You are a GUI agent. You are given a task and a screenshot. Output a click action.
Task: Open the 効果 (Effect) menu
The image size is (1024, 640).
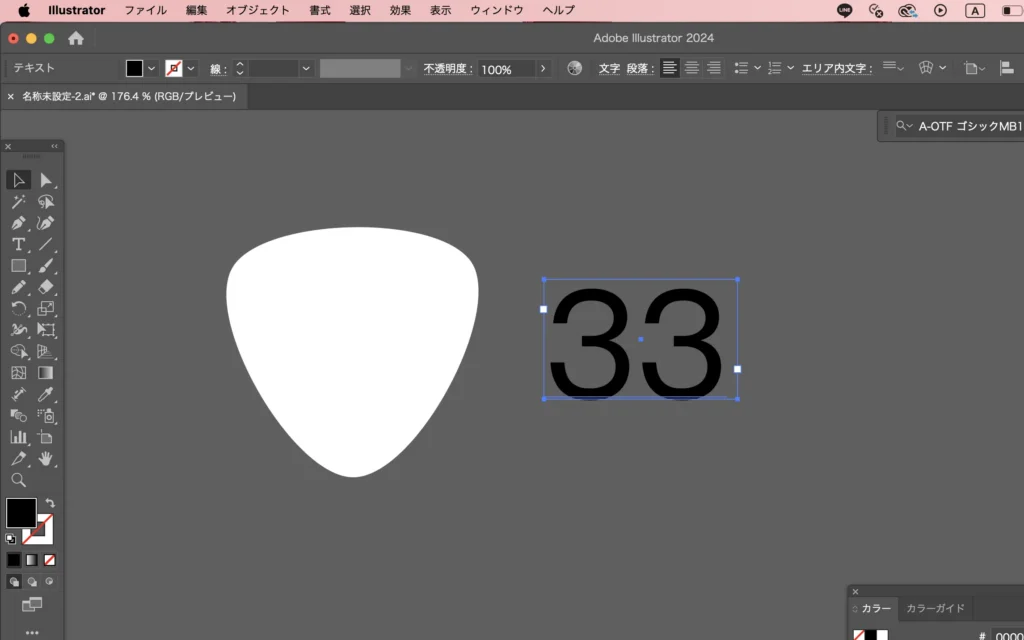pos(400,10)
